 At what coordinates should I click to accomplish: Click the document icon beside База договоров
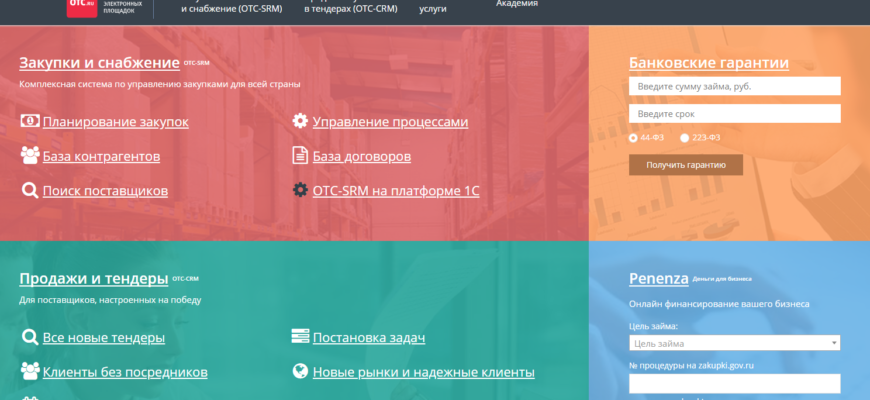coord(300,155)
